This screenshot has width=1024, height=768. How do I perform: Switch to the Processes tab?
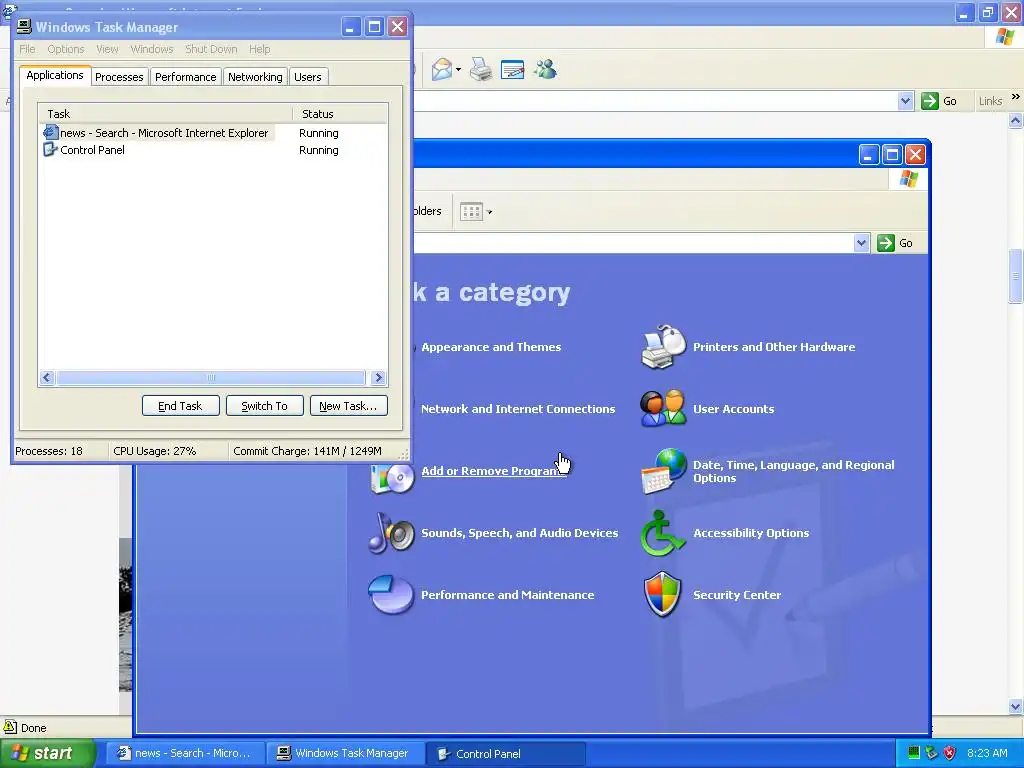tap(119, 77)
